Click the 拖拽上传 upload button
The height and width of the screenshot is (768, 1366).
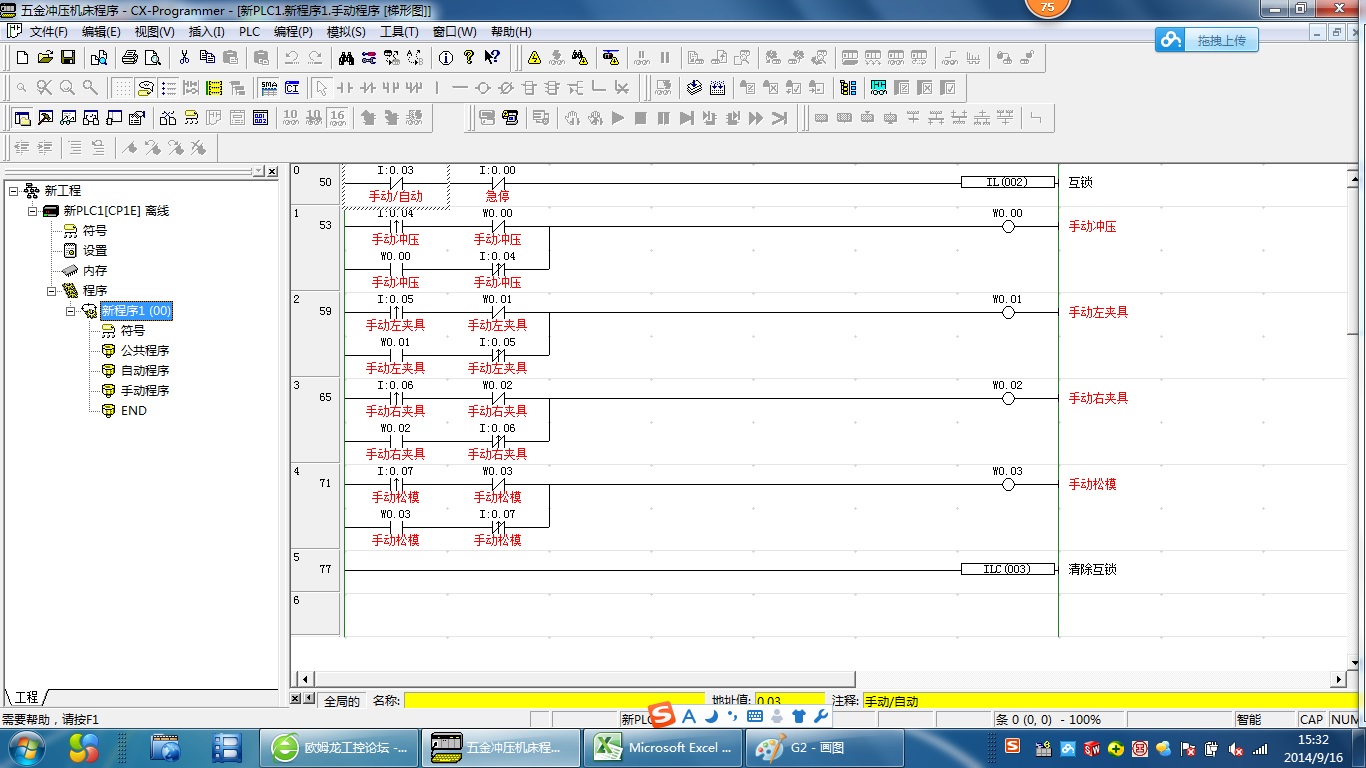point(1206,40)
